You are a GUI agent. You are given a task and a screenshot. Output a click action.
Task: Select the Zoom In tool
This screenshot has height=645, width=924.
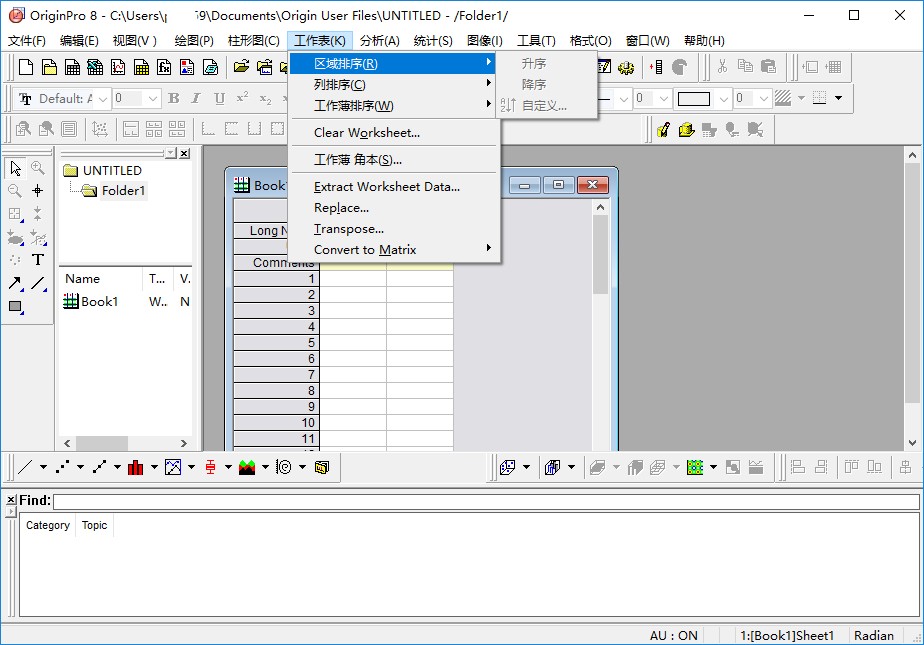coord(38,168)
